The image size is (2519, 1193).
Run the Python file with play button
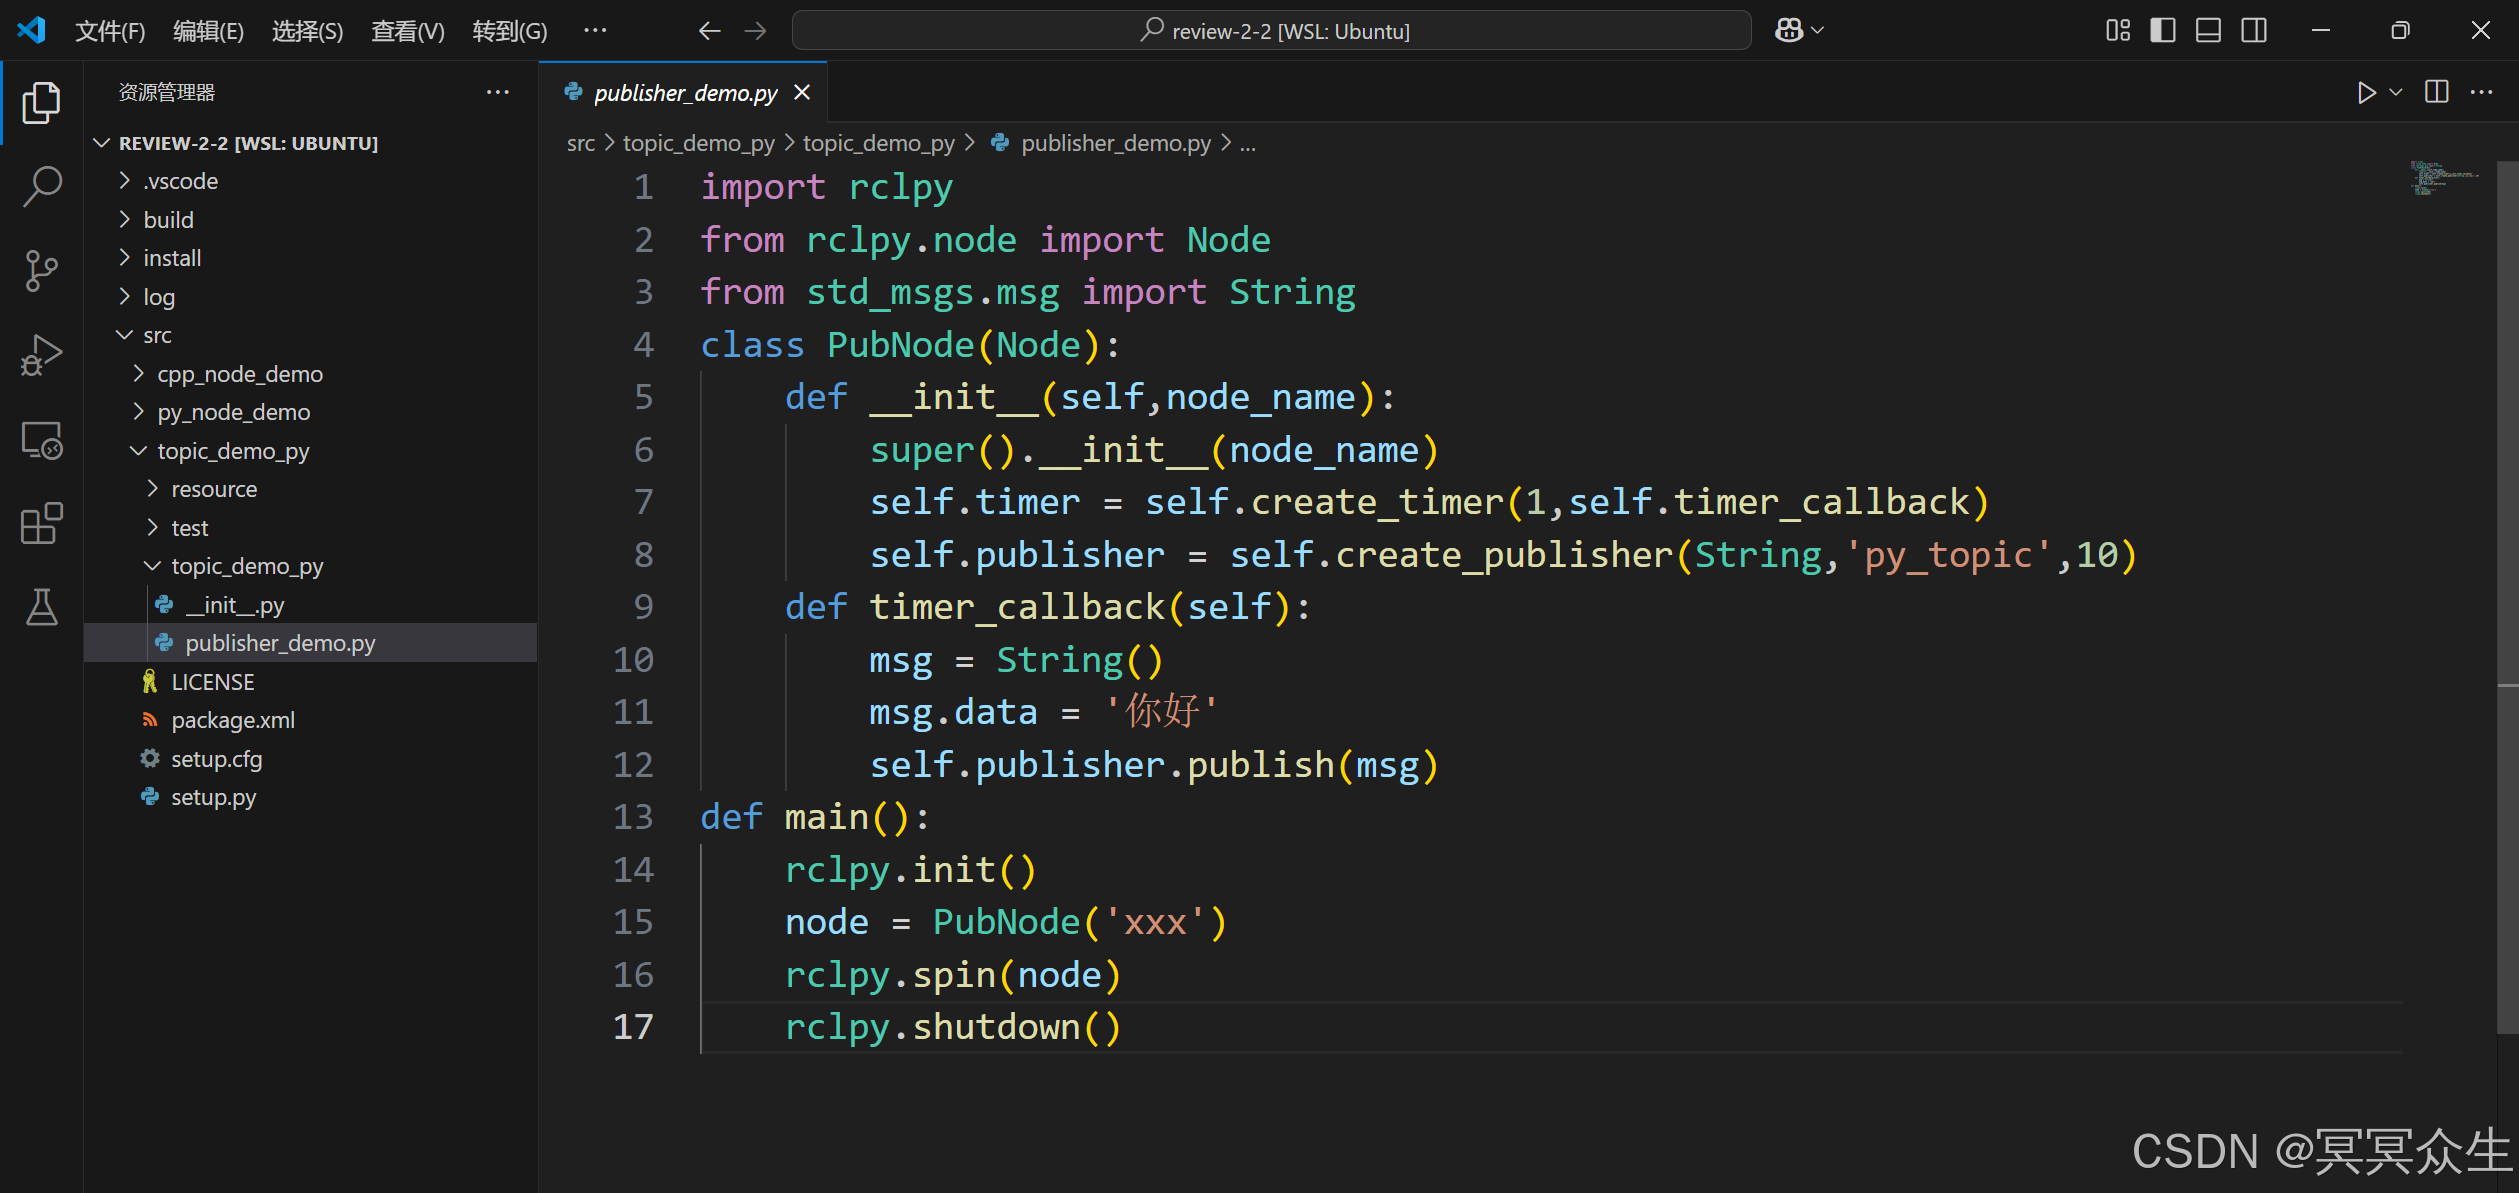(2366, 93)
